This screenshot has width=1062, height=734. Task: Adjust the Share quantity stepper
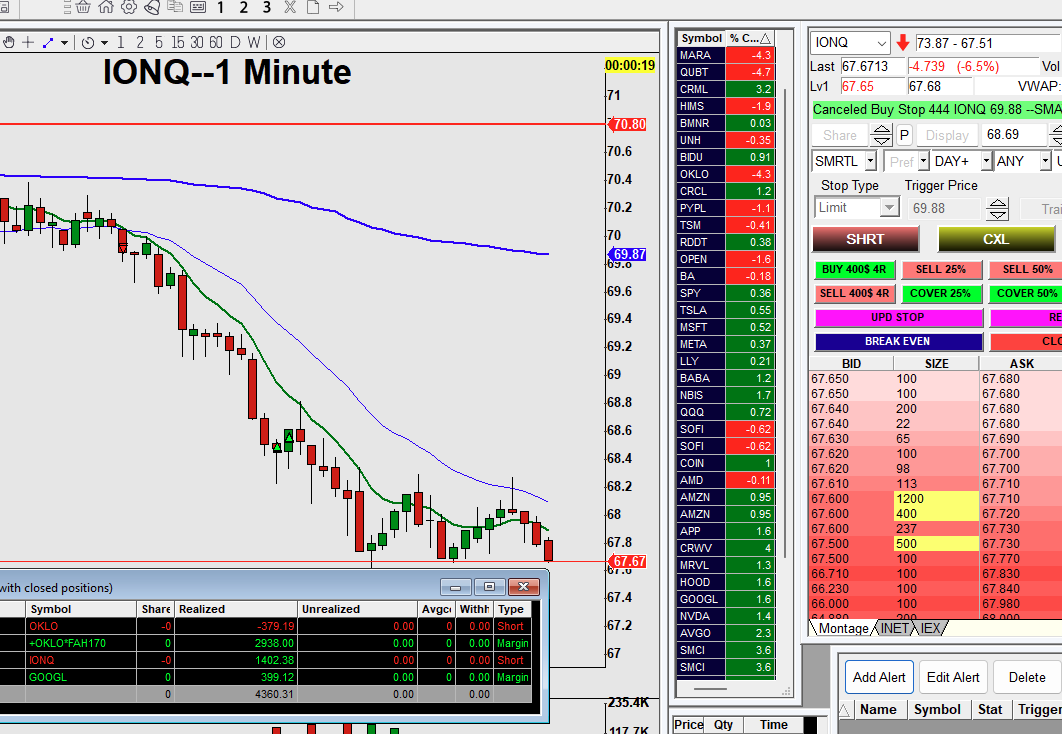tap(880, 135)
